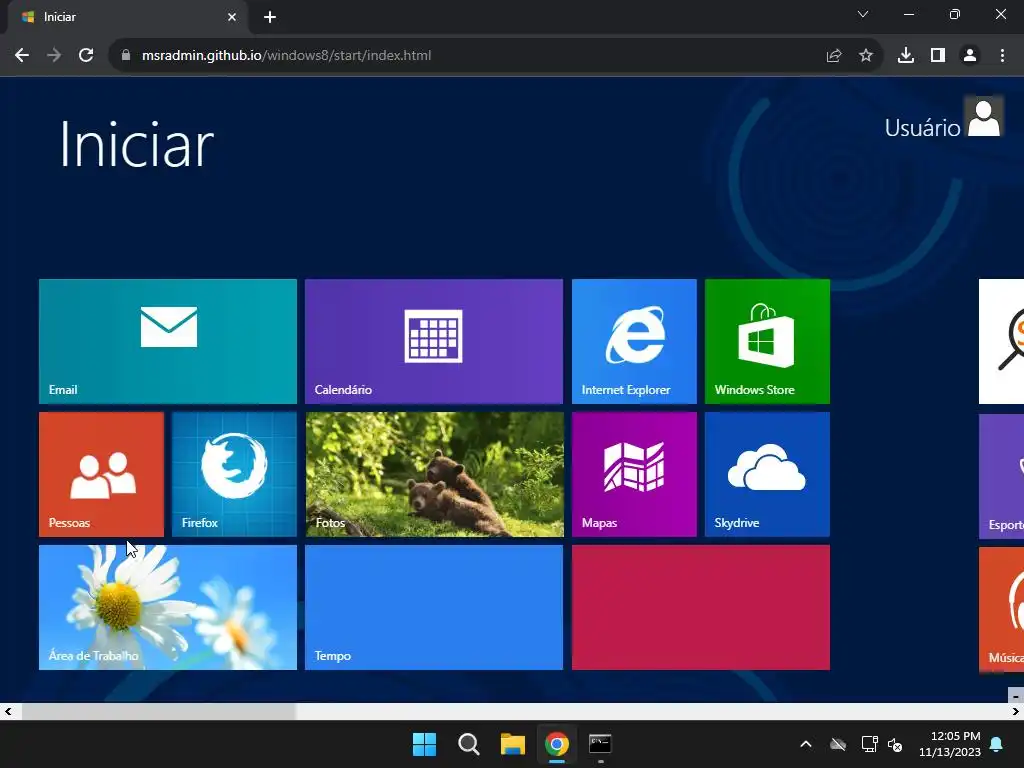
Task: Open the Música tile
Action: click(1002, 610)
